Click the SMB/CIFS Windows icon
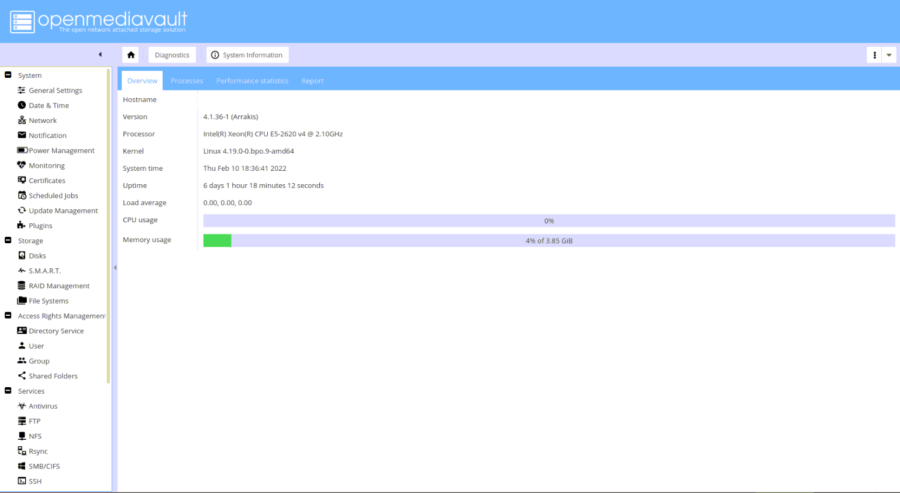 (22, 465)
